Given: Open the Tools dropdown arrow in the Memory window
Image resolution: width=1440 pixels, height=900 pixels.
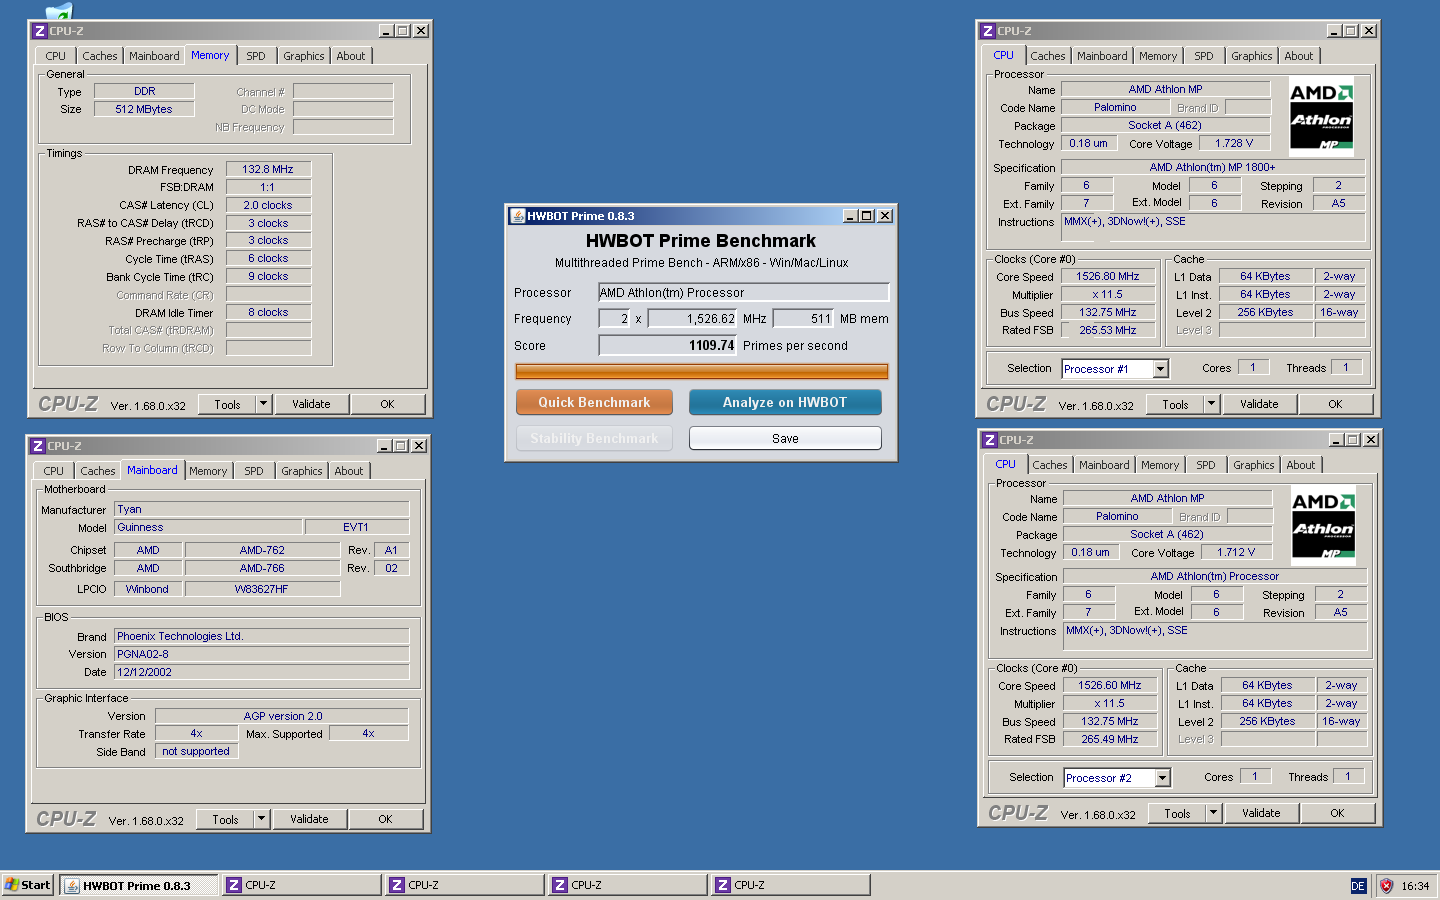Looking at the screenshot, I should [263, 404].
